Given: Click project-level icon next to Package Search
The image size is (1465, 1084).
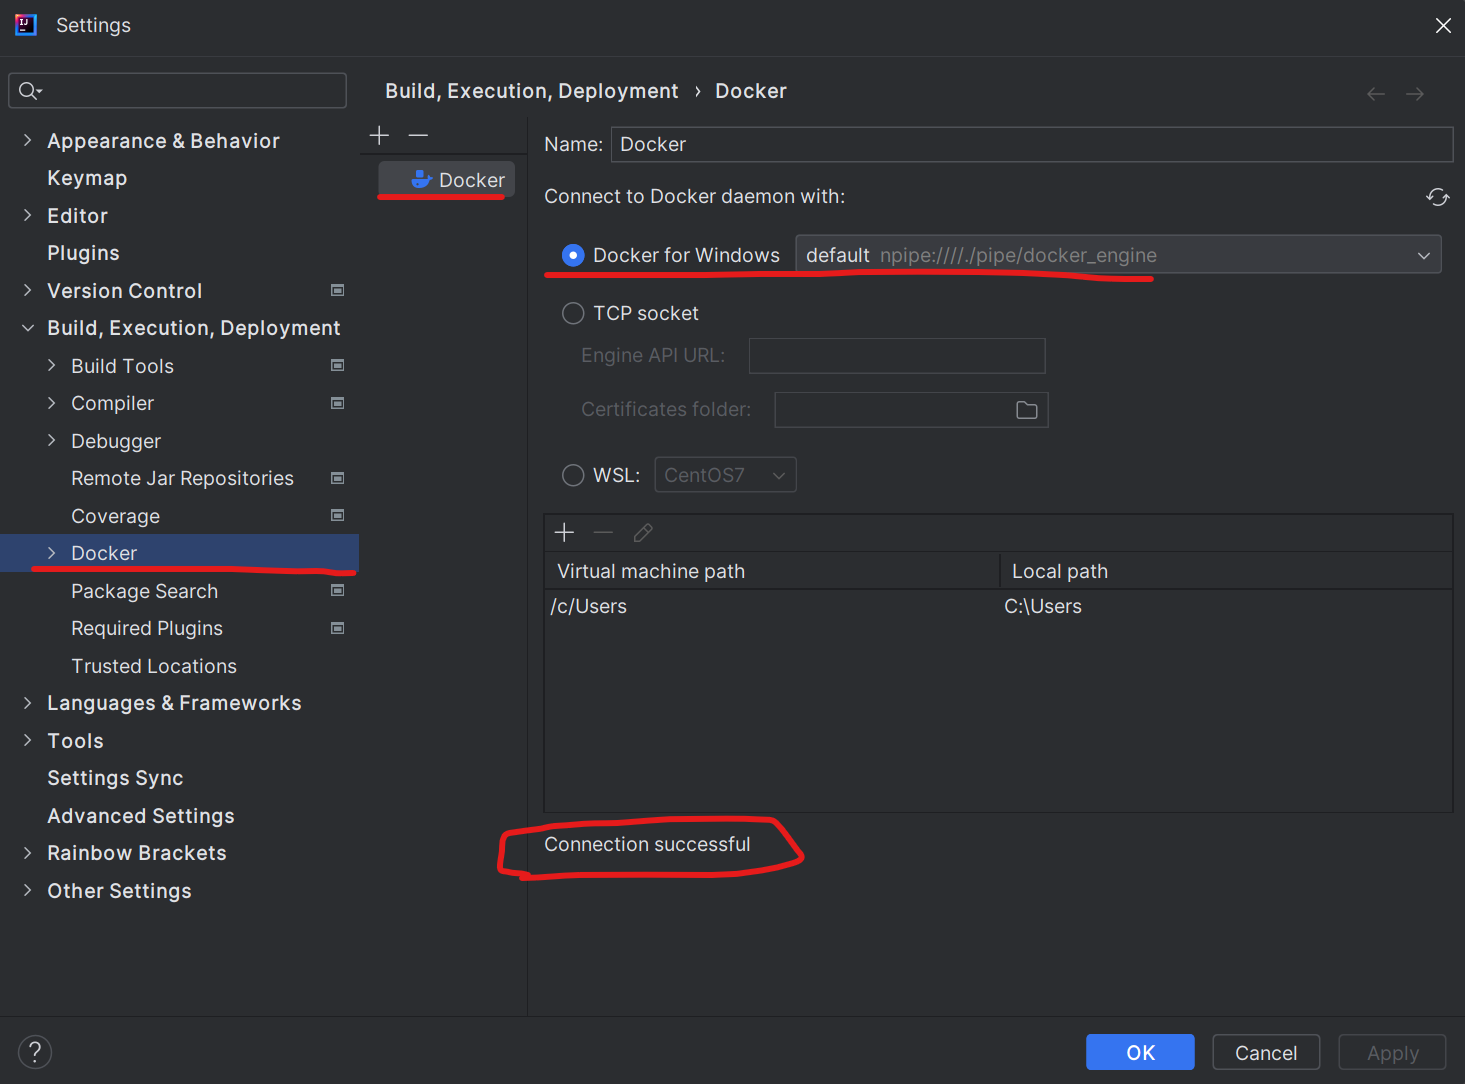Looking at the screenshot, I should click(338, 590).
